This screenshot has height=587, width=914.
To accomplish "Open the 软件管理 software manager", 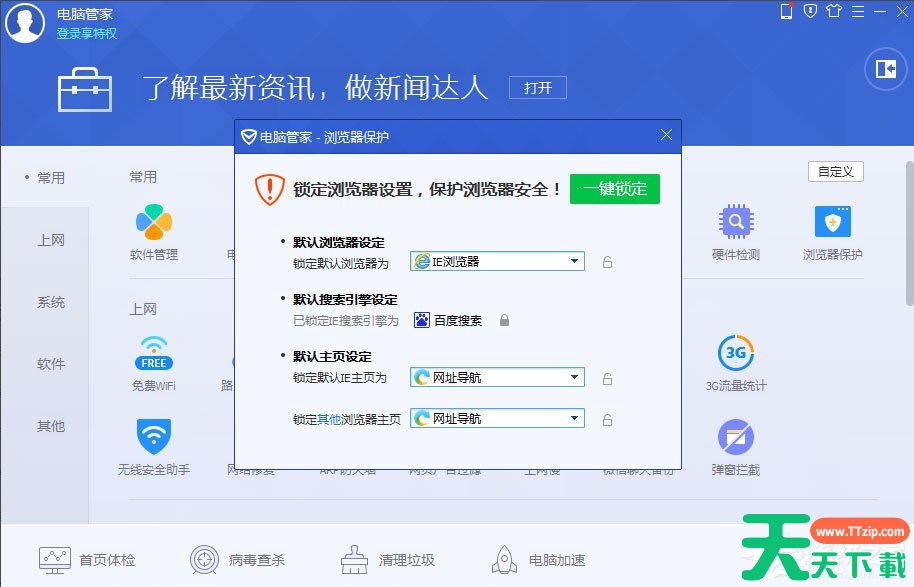I will pyautogui.click(x=153, y=230).
